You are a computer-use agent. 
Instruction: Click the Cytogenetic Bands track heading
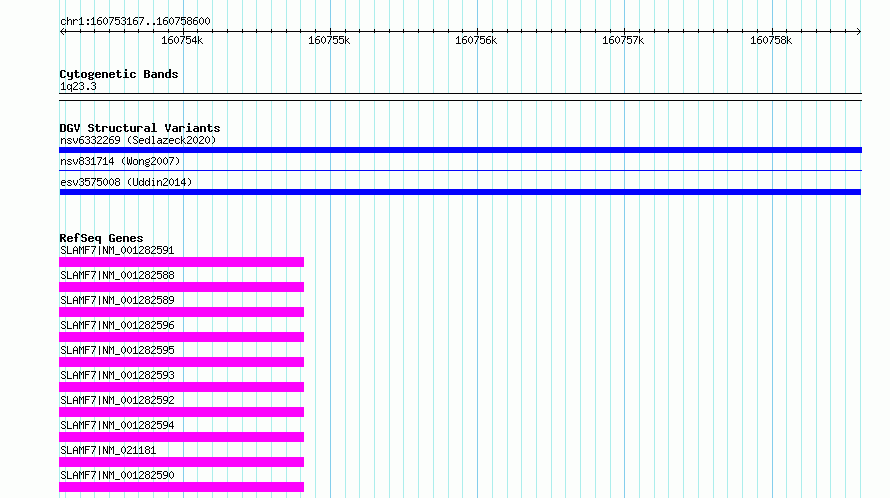click(119, 74)
